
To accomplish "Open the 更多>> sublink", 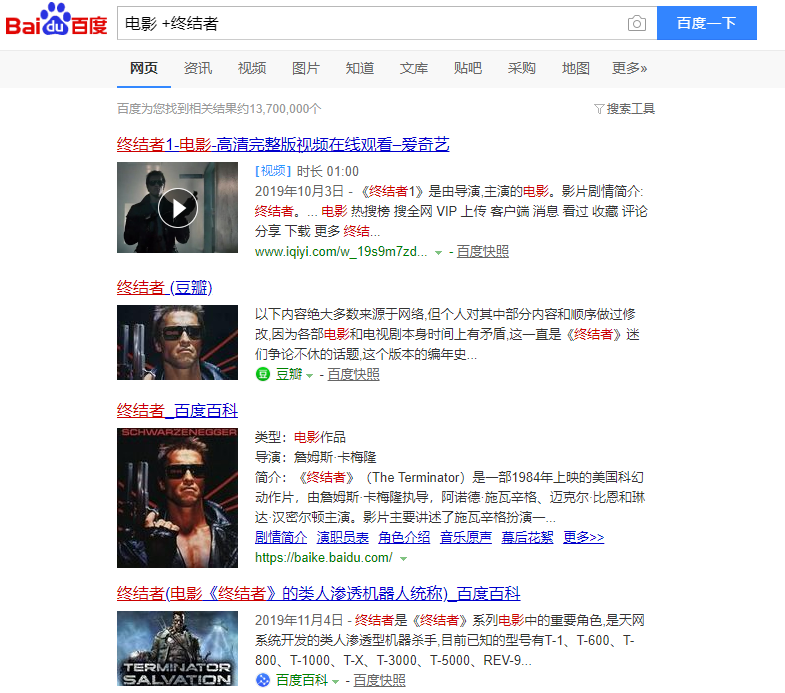I will pos(583,537).
